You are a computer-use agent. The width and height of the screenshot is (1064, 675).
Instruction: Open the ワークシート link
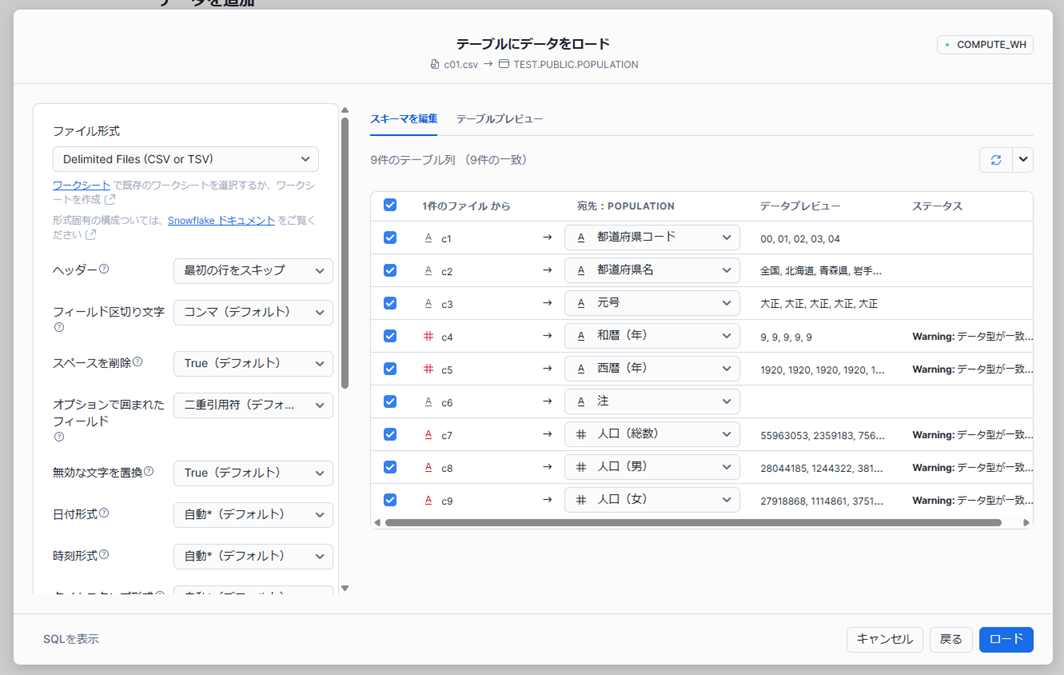pyautogui.click(x=81, y=185)
